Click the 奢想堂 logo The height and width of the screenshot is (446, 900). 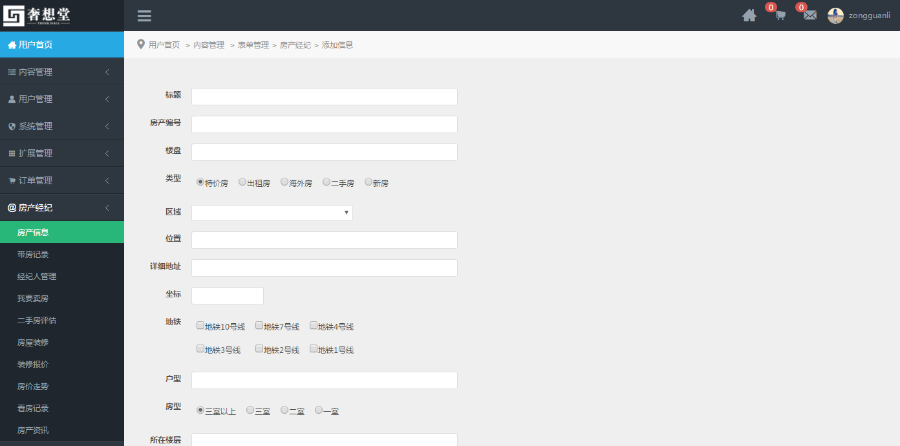pyautogui.click(x=37, y=15)
